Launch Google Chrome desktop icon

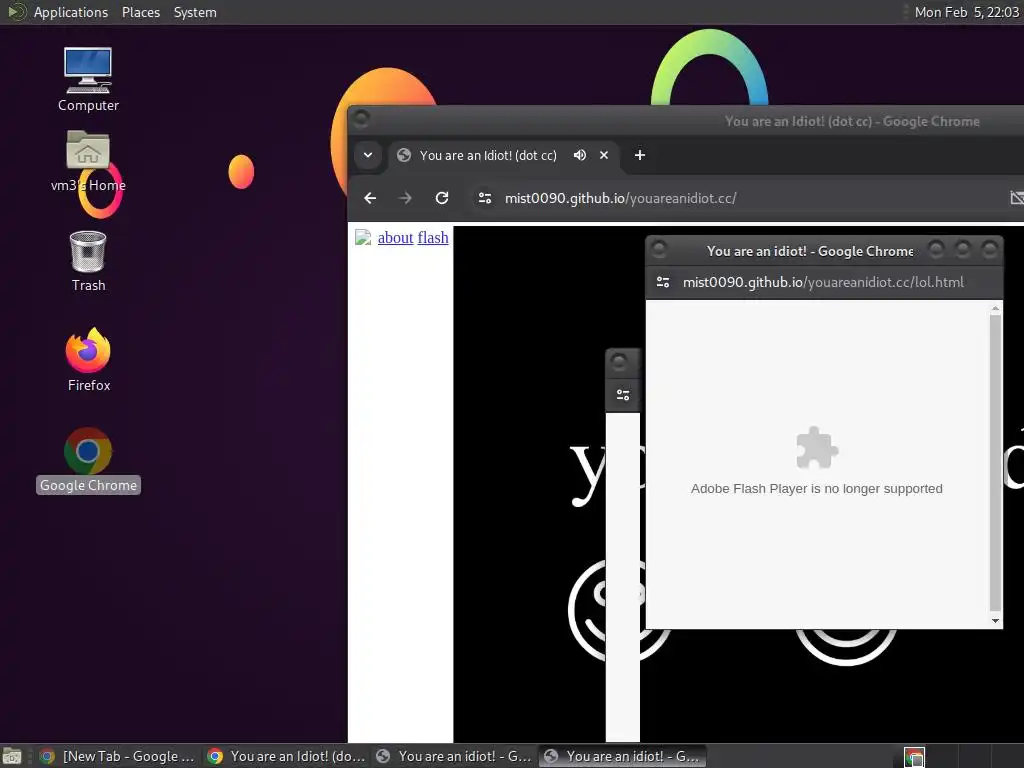(x=88, y=460)
